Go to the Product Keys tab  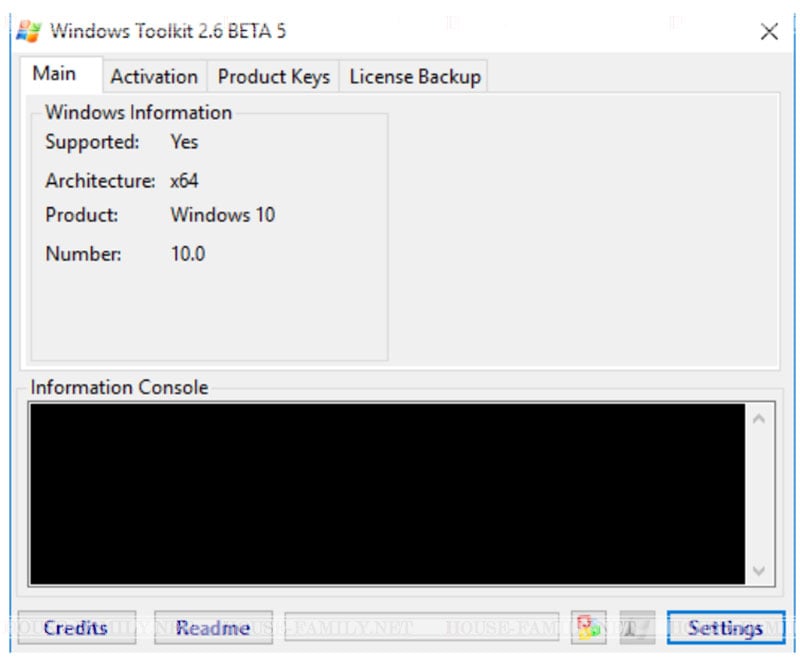tap(273, 77)
